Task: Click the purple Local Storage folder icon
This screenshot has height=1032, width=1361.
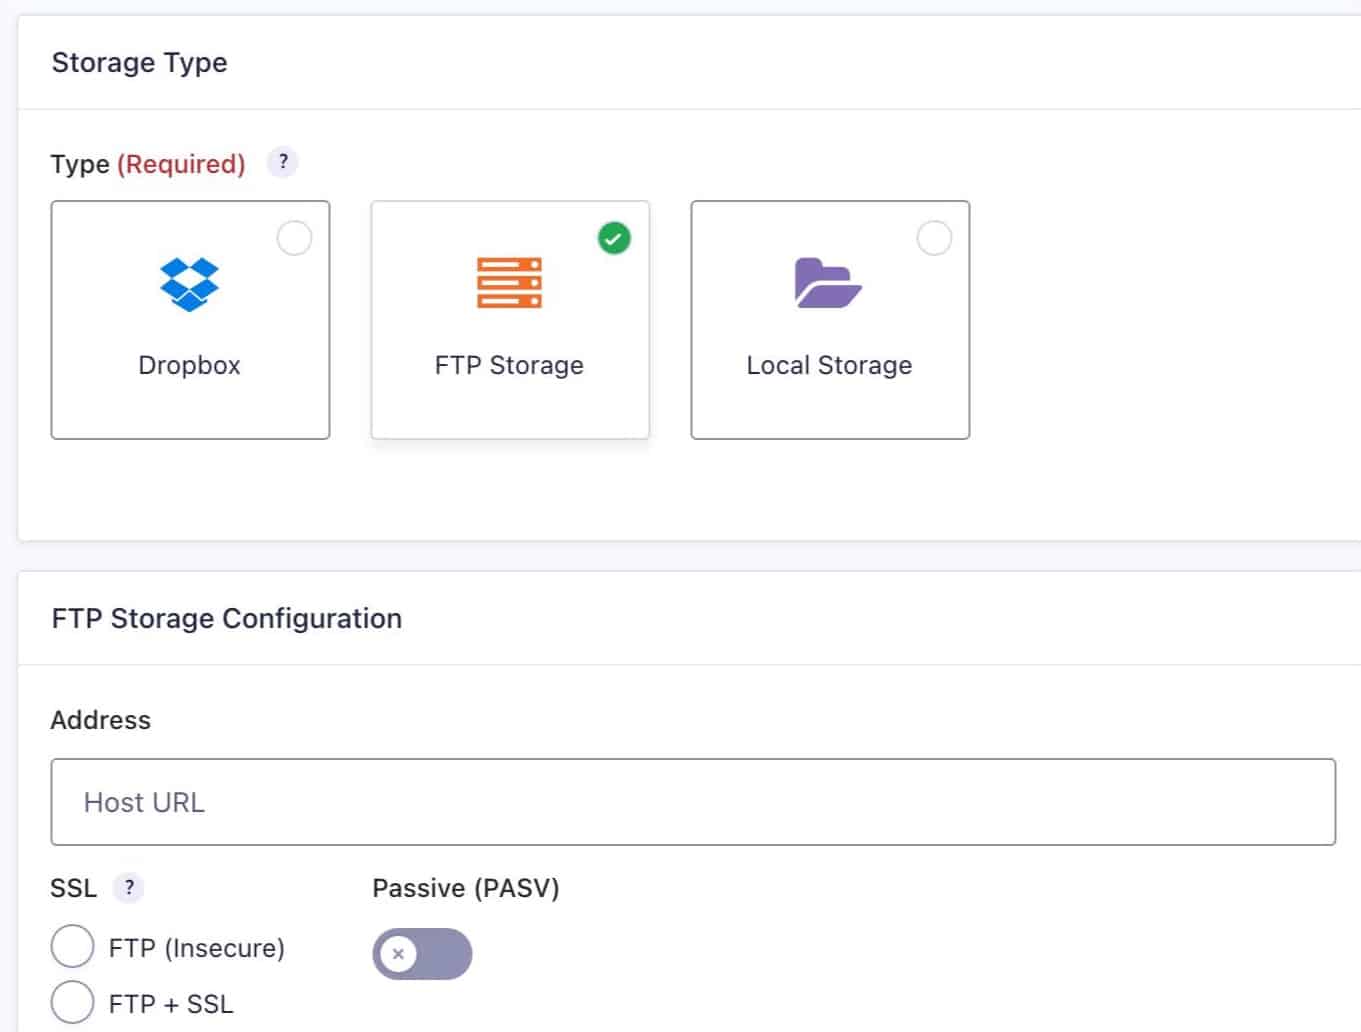Action: pos(828,283)
